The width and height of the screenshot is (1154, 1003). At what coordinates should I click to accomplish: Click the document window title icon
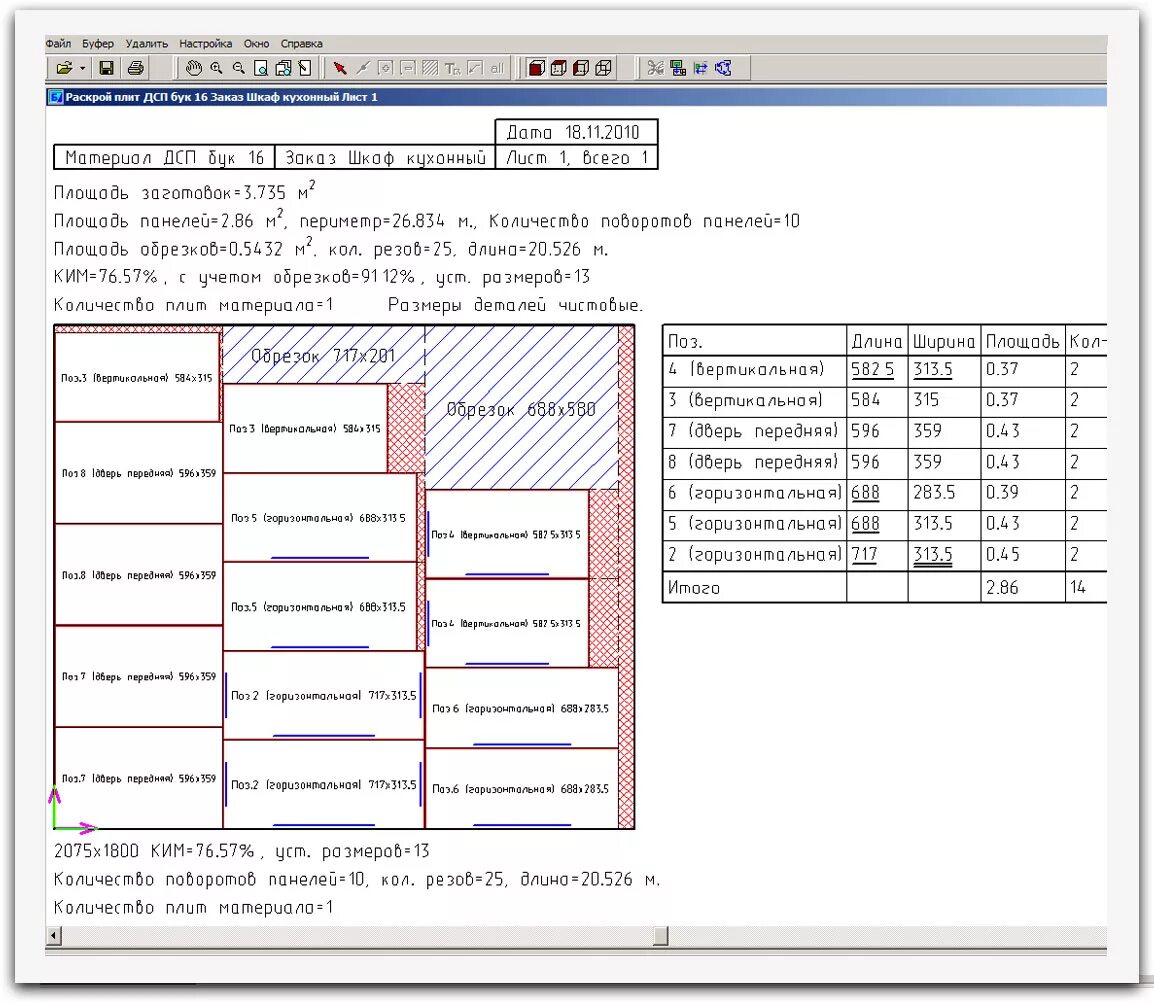(x=55, y=97)
